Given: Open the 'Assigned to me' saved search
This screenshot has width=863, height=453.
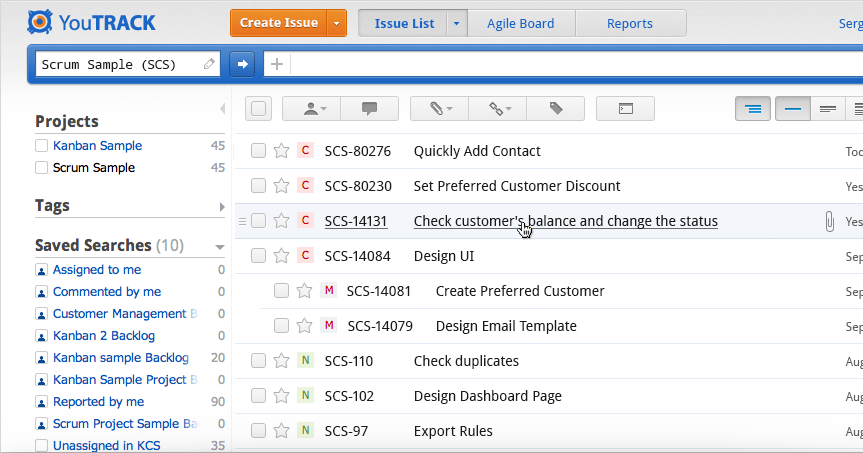Looking at the screenshot, I should pyautogui.click(x=96, y=270).
